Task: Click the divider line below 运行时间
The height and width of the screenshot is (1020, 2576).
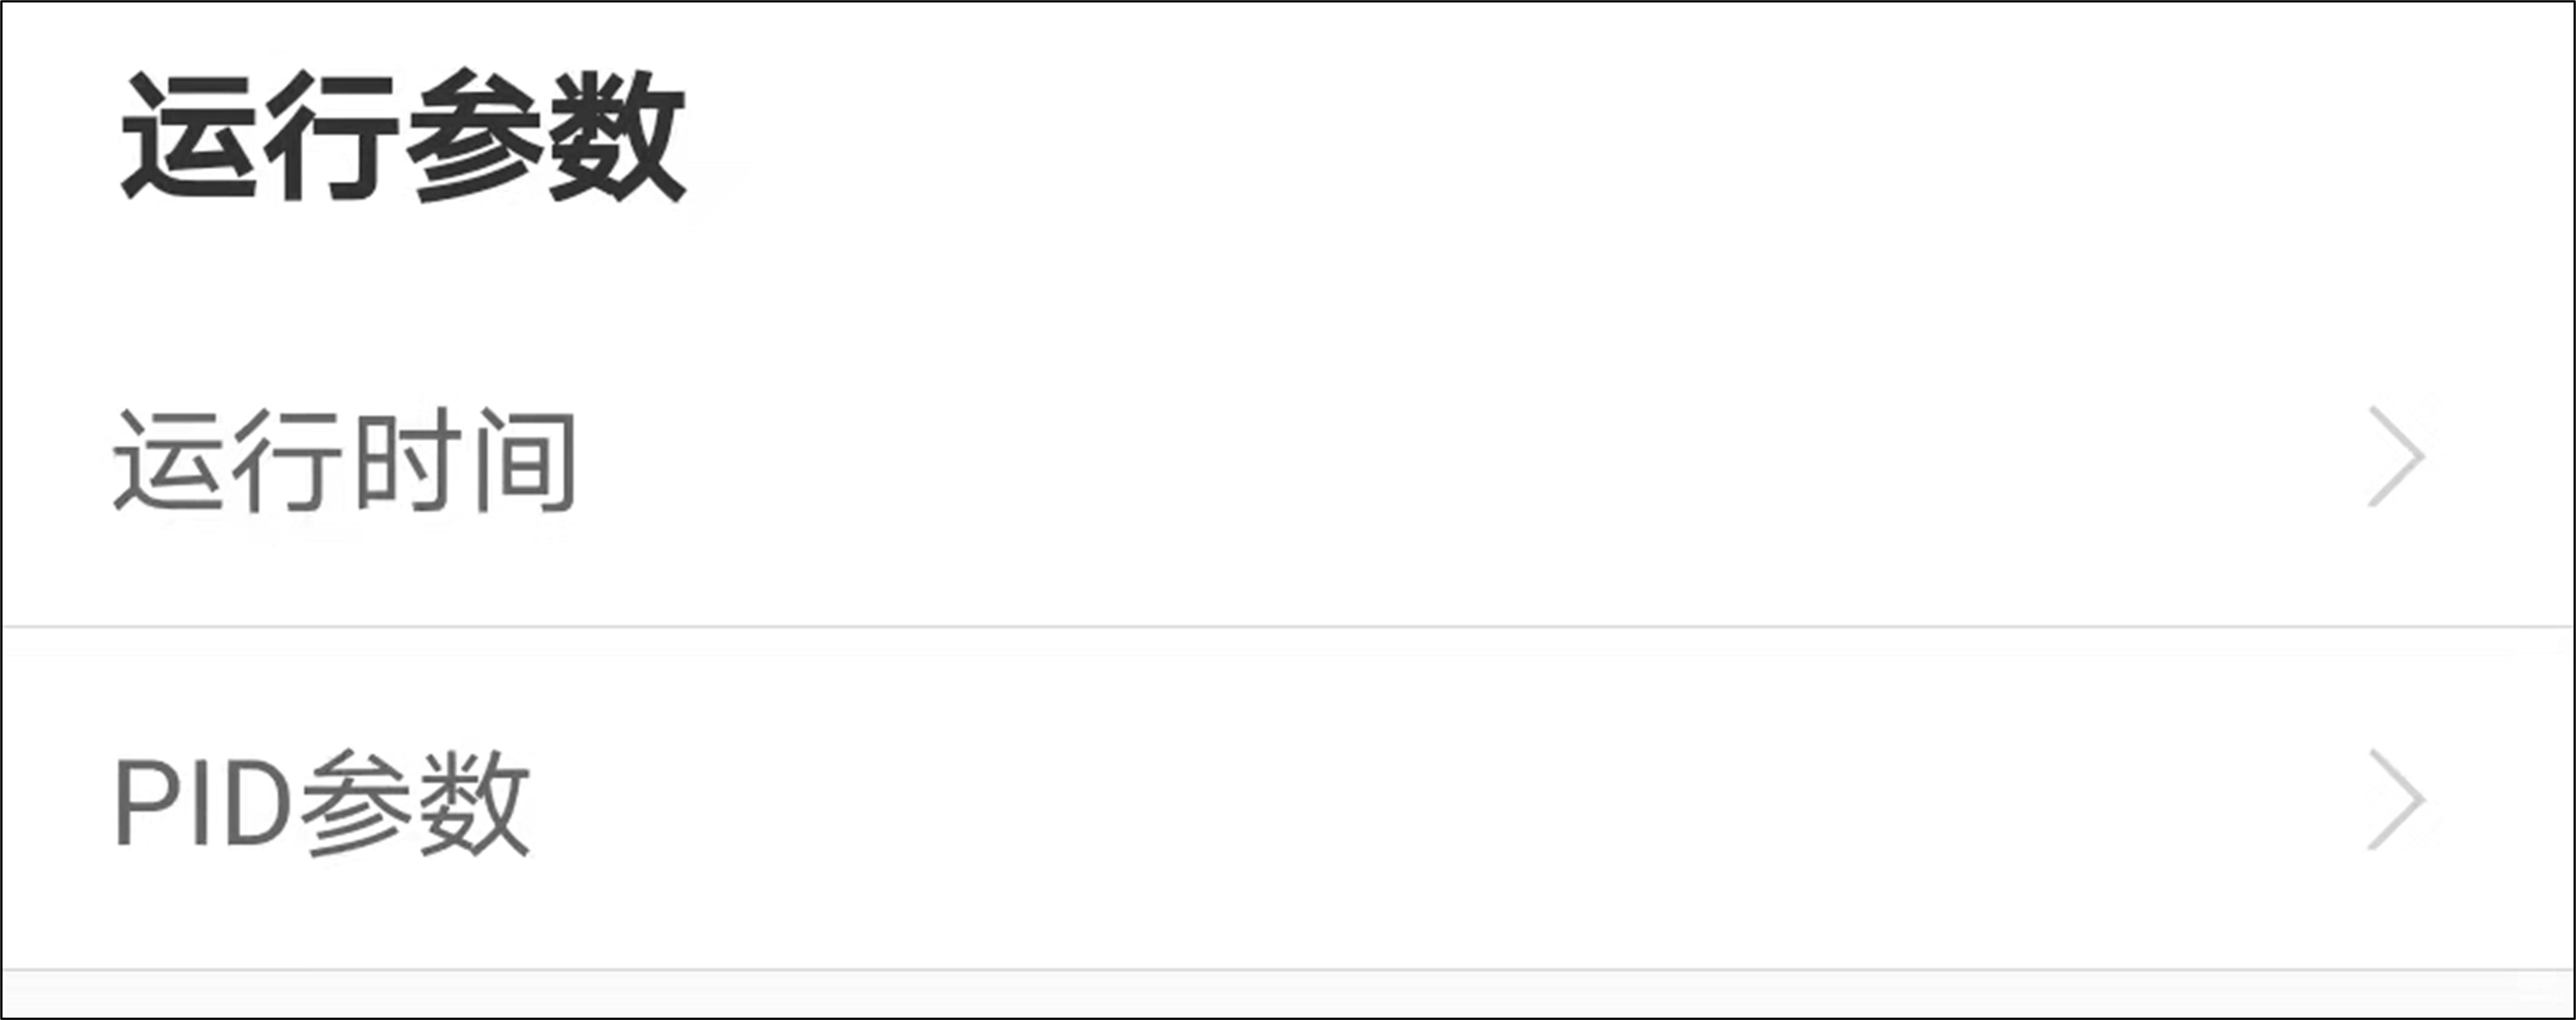Action: coord(1288,627)
